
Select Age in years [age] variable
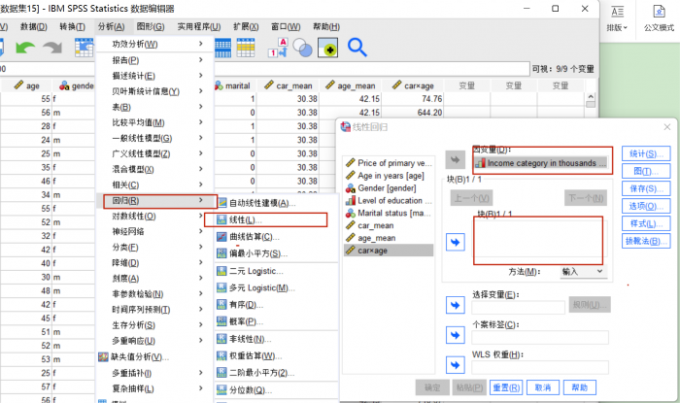click(x=388, y=176)
